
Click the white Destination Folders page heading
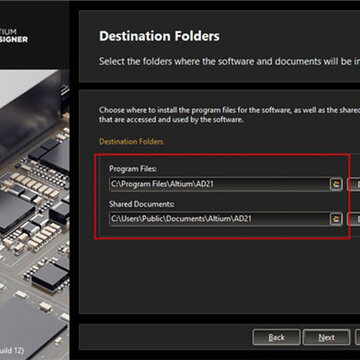point(159,36)
